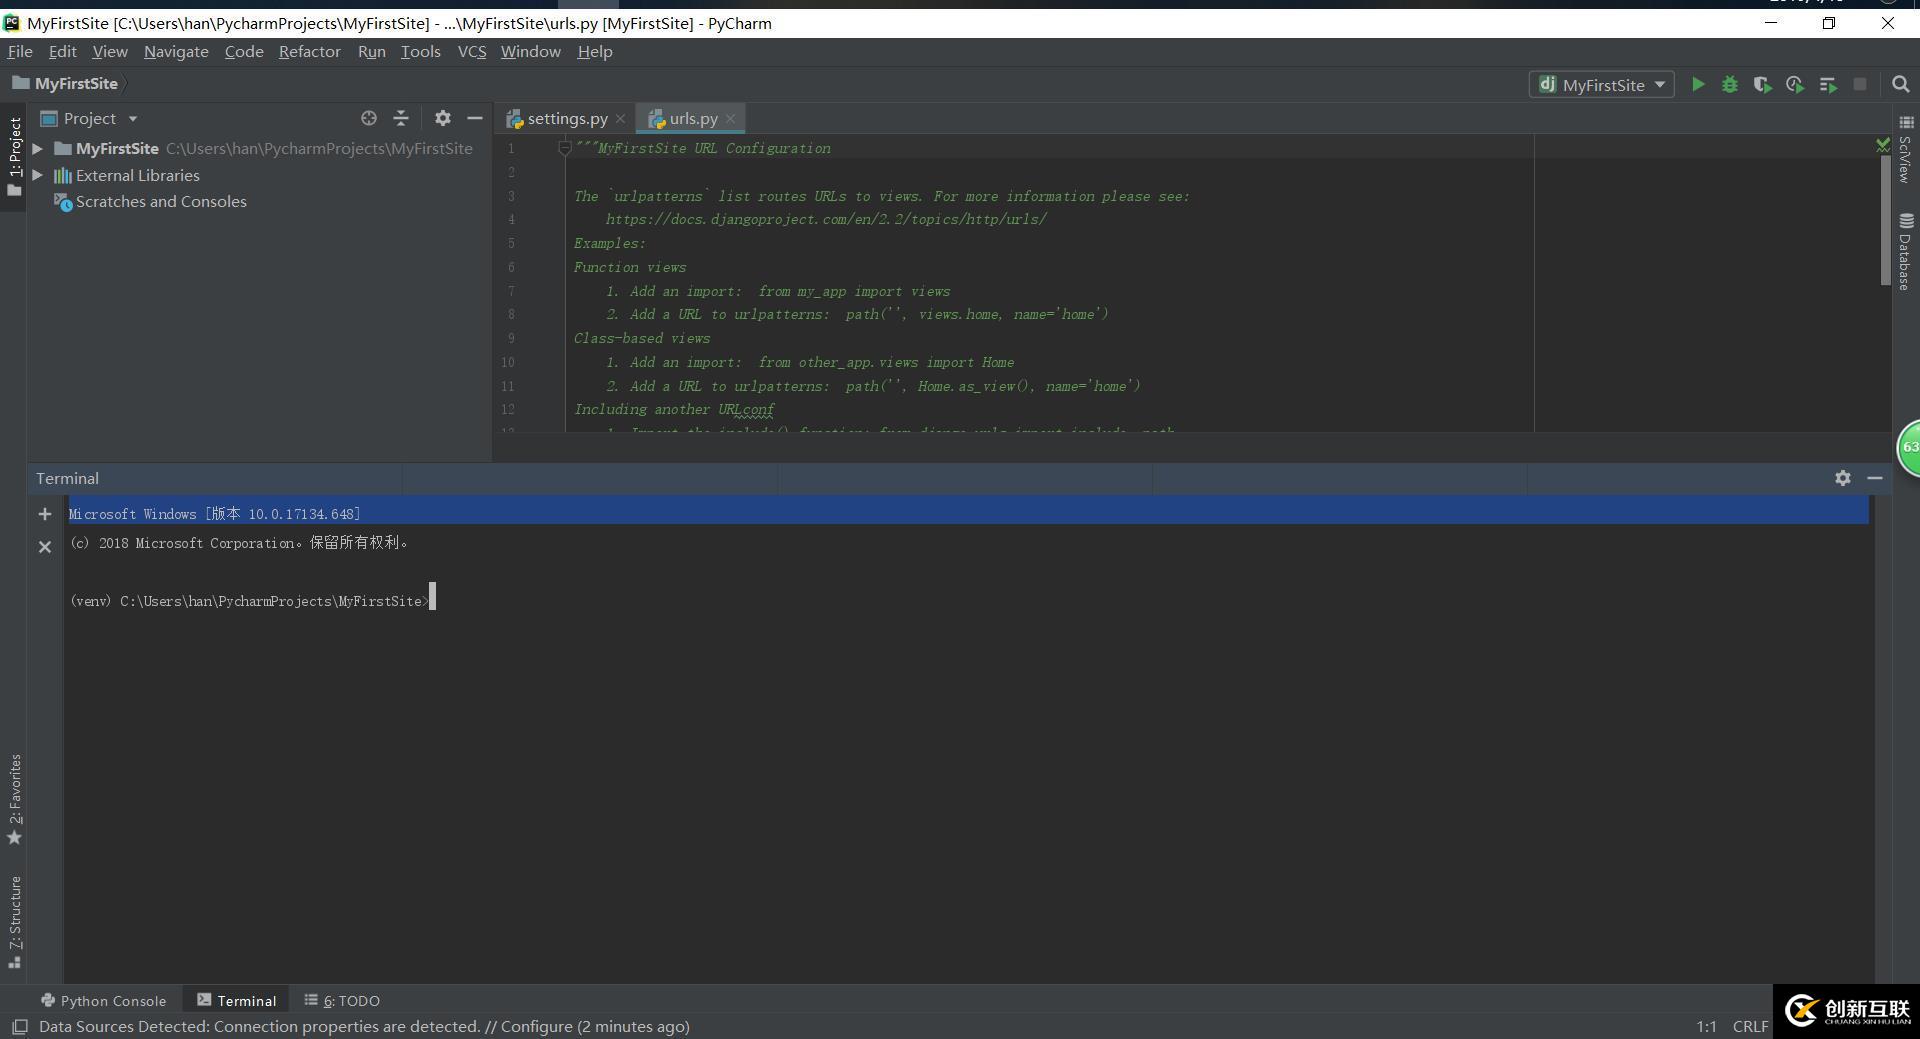The height and width of the screenshot is (1039, 1920).
Task: Open the Help menu
Action: pyautogui.click(x=594, y=52)
